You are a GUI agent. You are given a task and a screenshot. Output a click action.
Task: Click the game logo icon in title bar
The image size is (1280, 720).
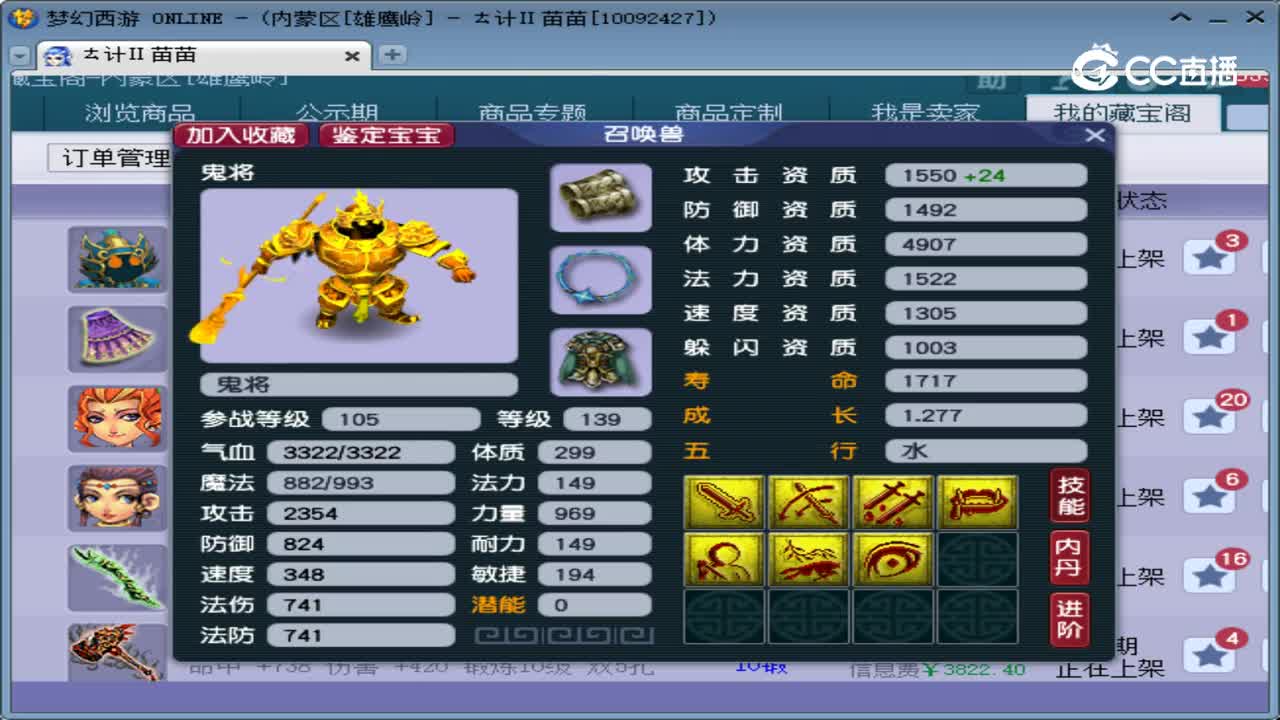(22, 17)
